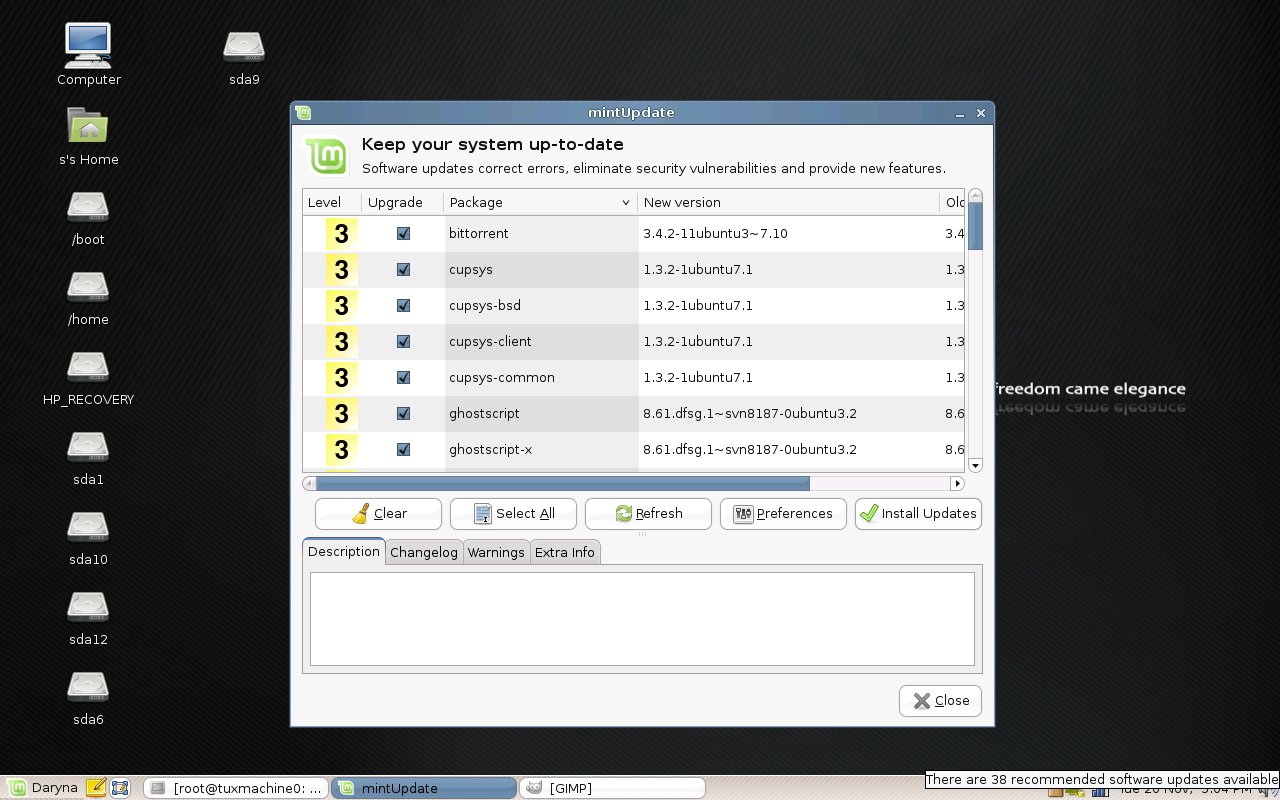Sort by the Upgrade column header
1280x800 pixels.
[x=403, y=202]
